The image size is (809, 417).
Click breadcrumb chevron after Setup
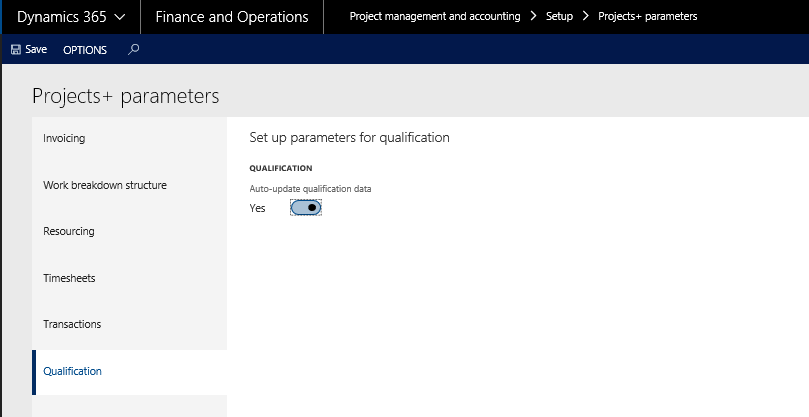point(585,17)
